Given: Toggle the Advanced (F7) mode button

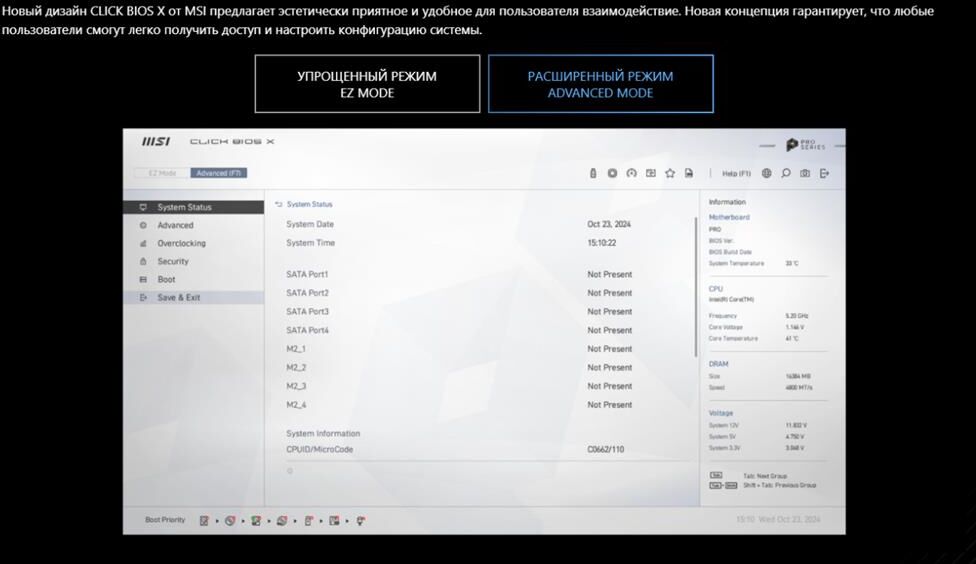Looking at the screenshot, I should pos(218,173).
